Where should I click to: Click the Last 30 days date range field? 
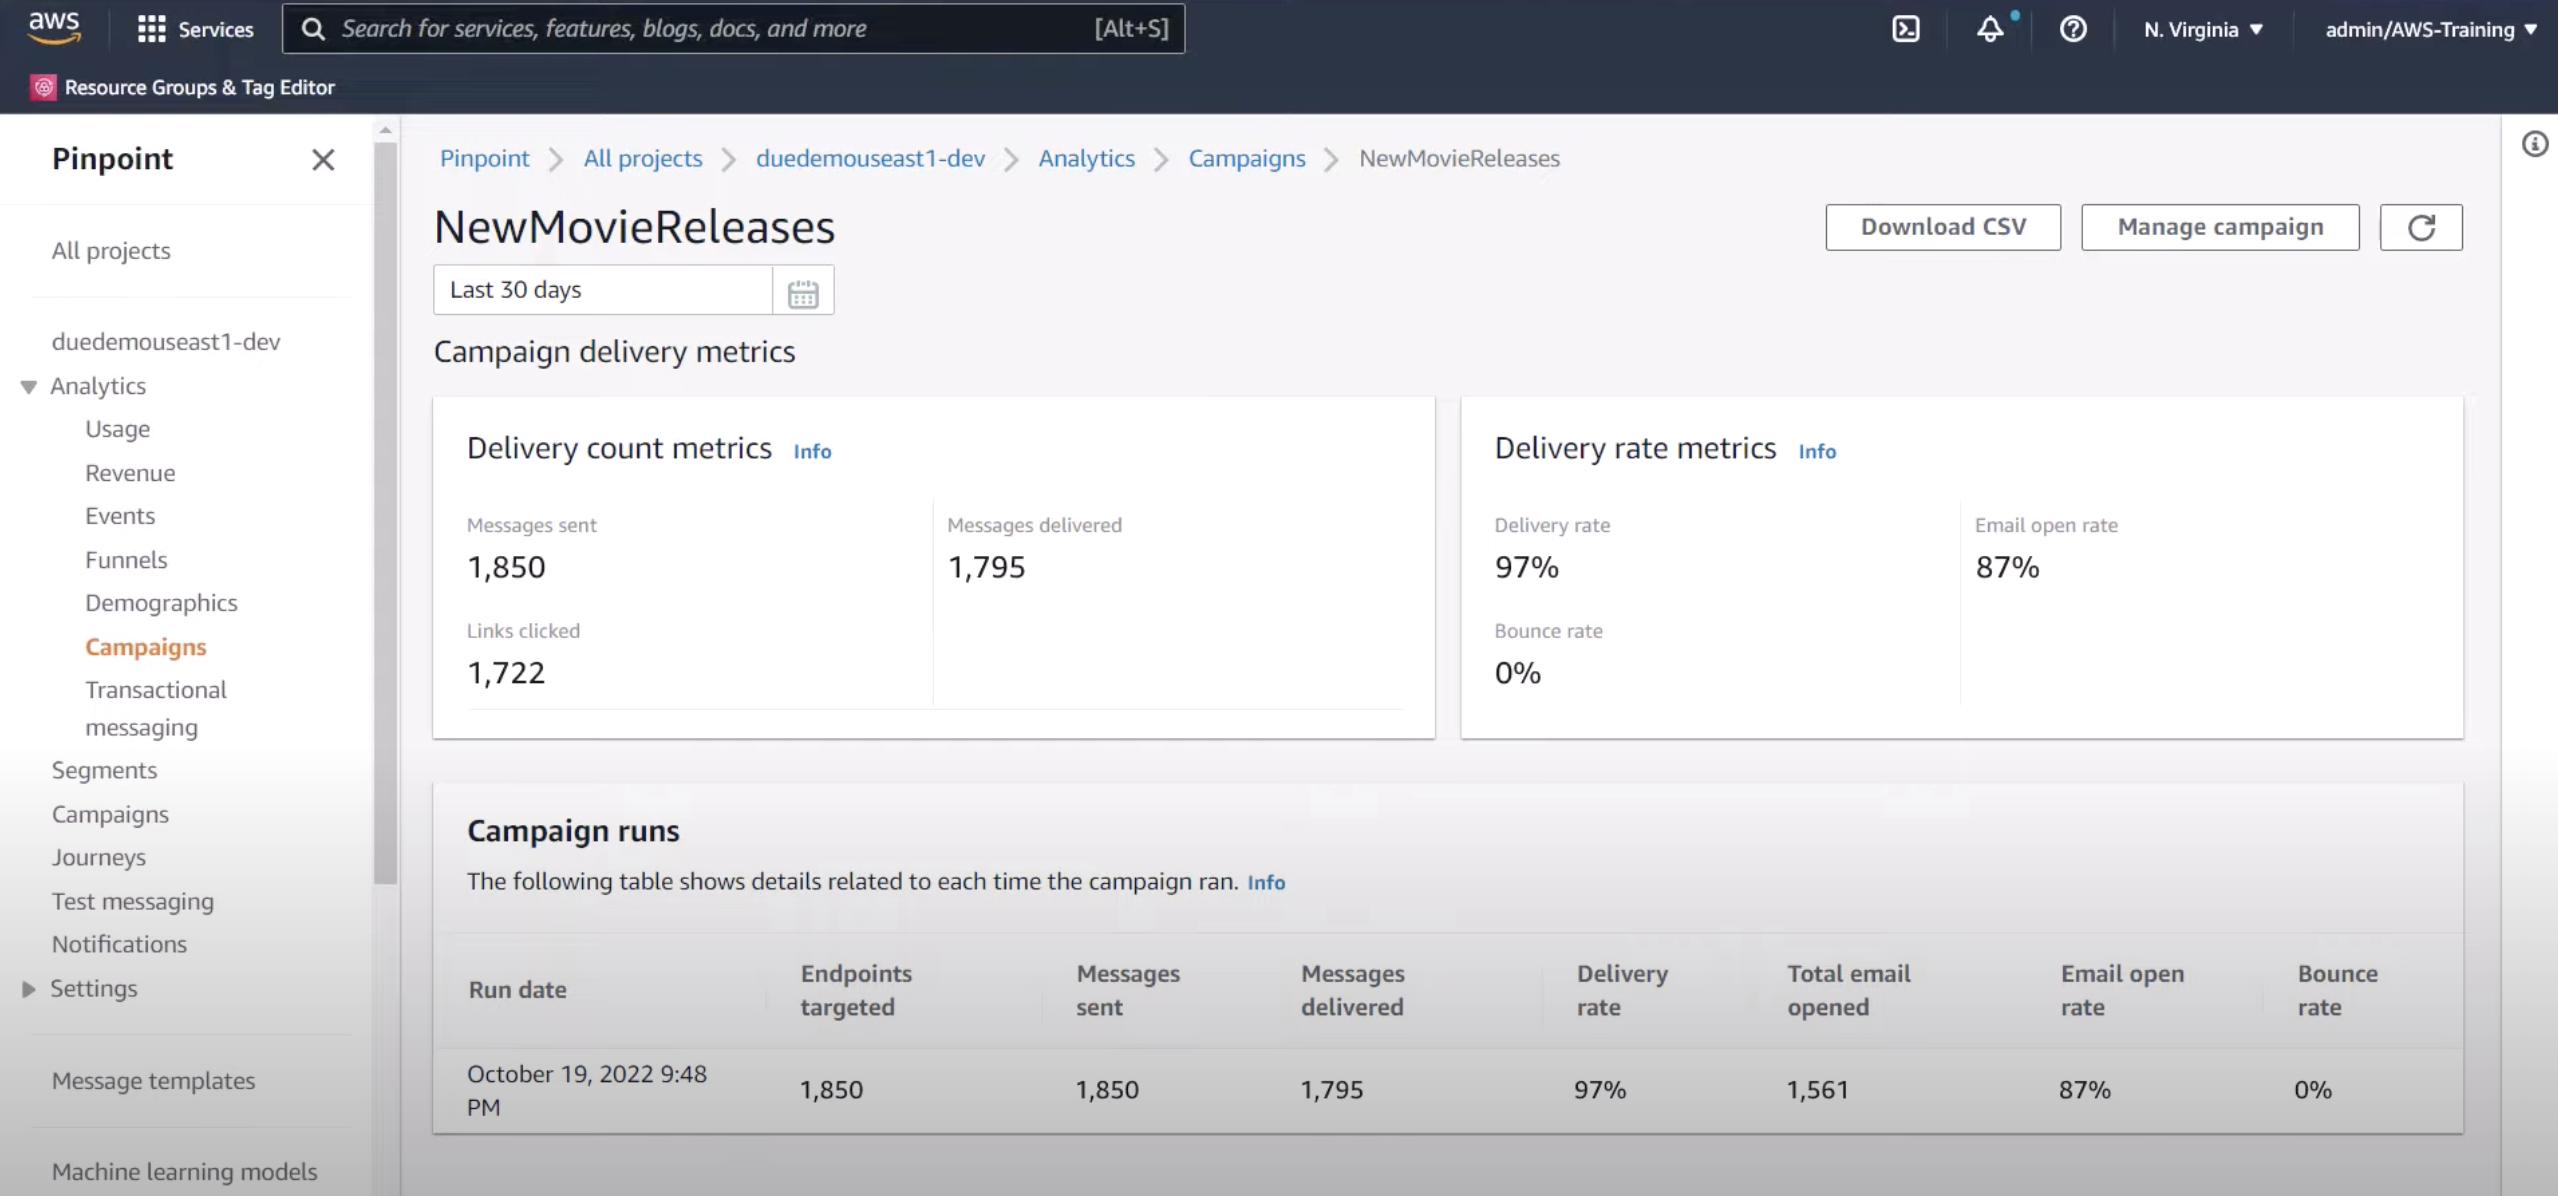click(x=601, y=290)
